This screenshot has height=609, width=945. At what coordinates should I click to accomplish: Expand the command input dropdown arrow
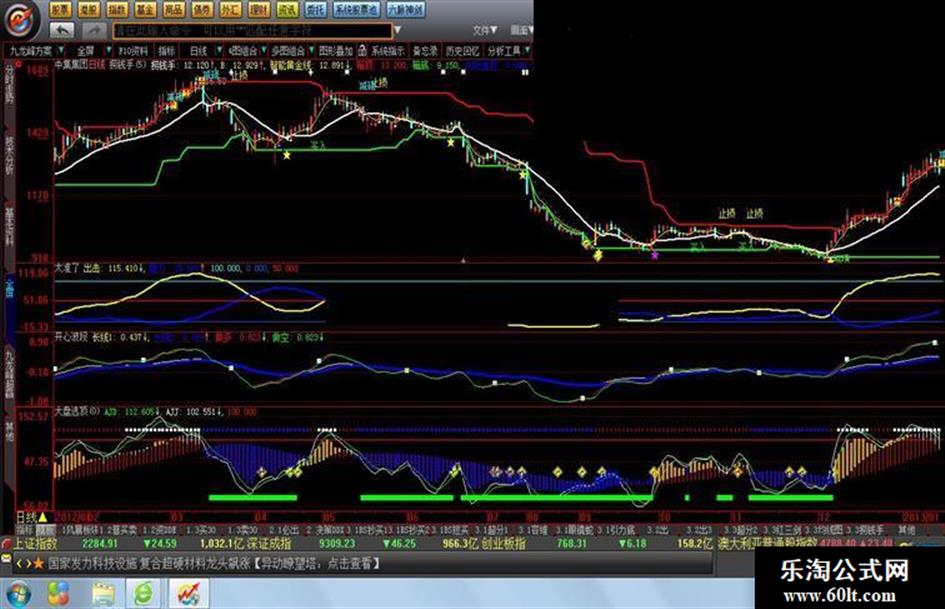click(397, 30)
